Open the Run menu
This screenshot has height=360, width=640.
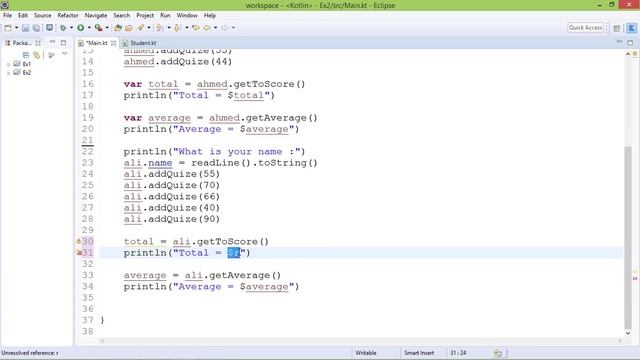tap(165, 15)
